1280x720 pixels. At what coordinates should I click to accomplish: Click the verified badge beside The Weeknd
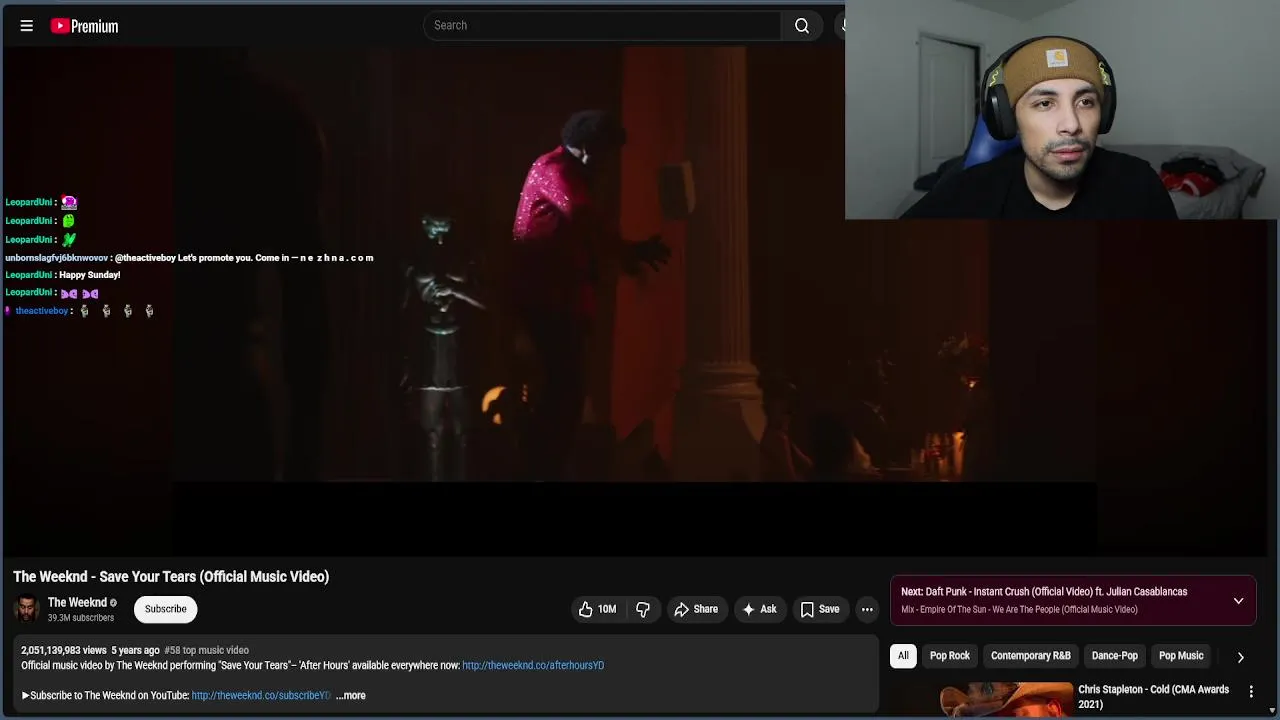113,603
